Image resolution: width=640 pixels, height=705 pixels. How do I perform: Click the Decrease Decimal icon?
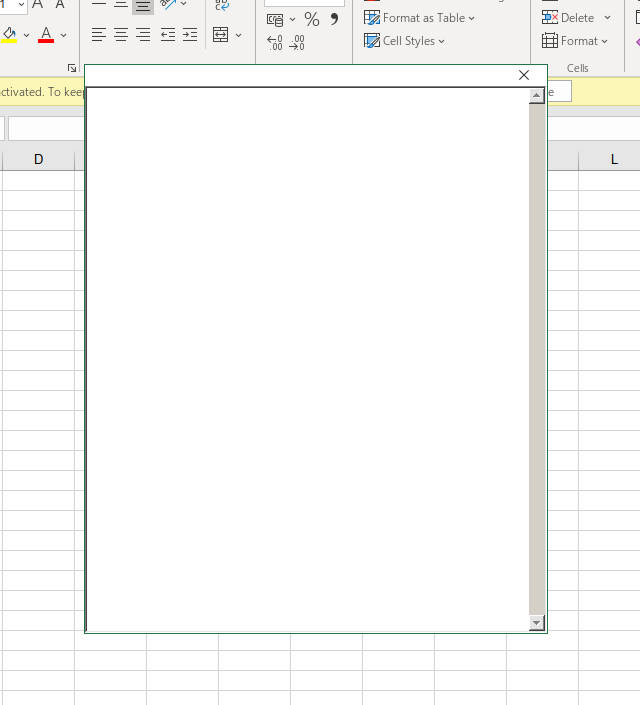297,43
